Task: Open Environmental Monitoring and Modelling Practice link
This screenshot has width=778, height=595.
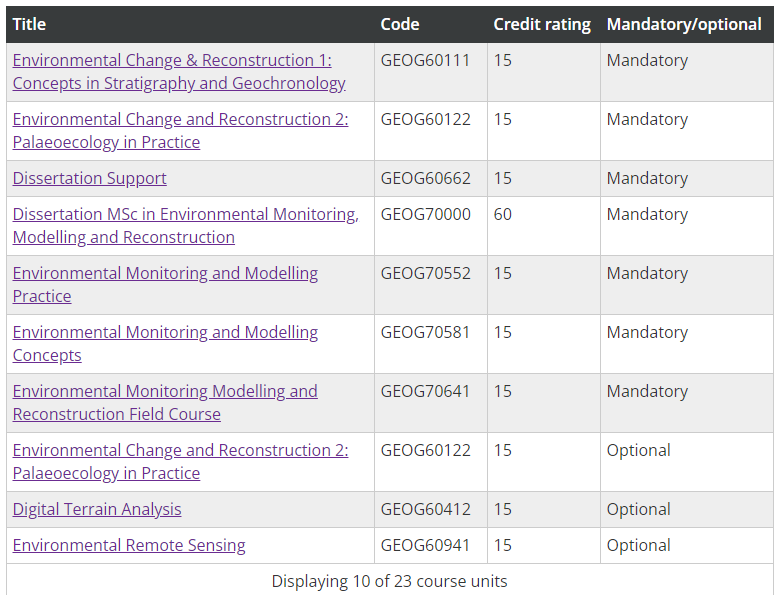Action: [x=165, y=284]
